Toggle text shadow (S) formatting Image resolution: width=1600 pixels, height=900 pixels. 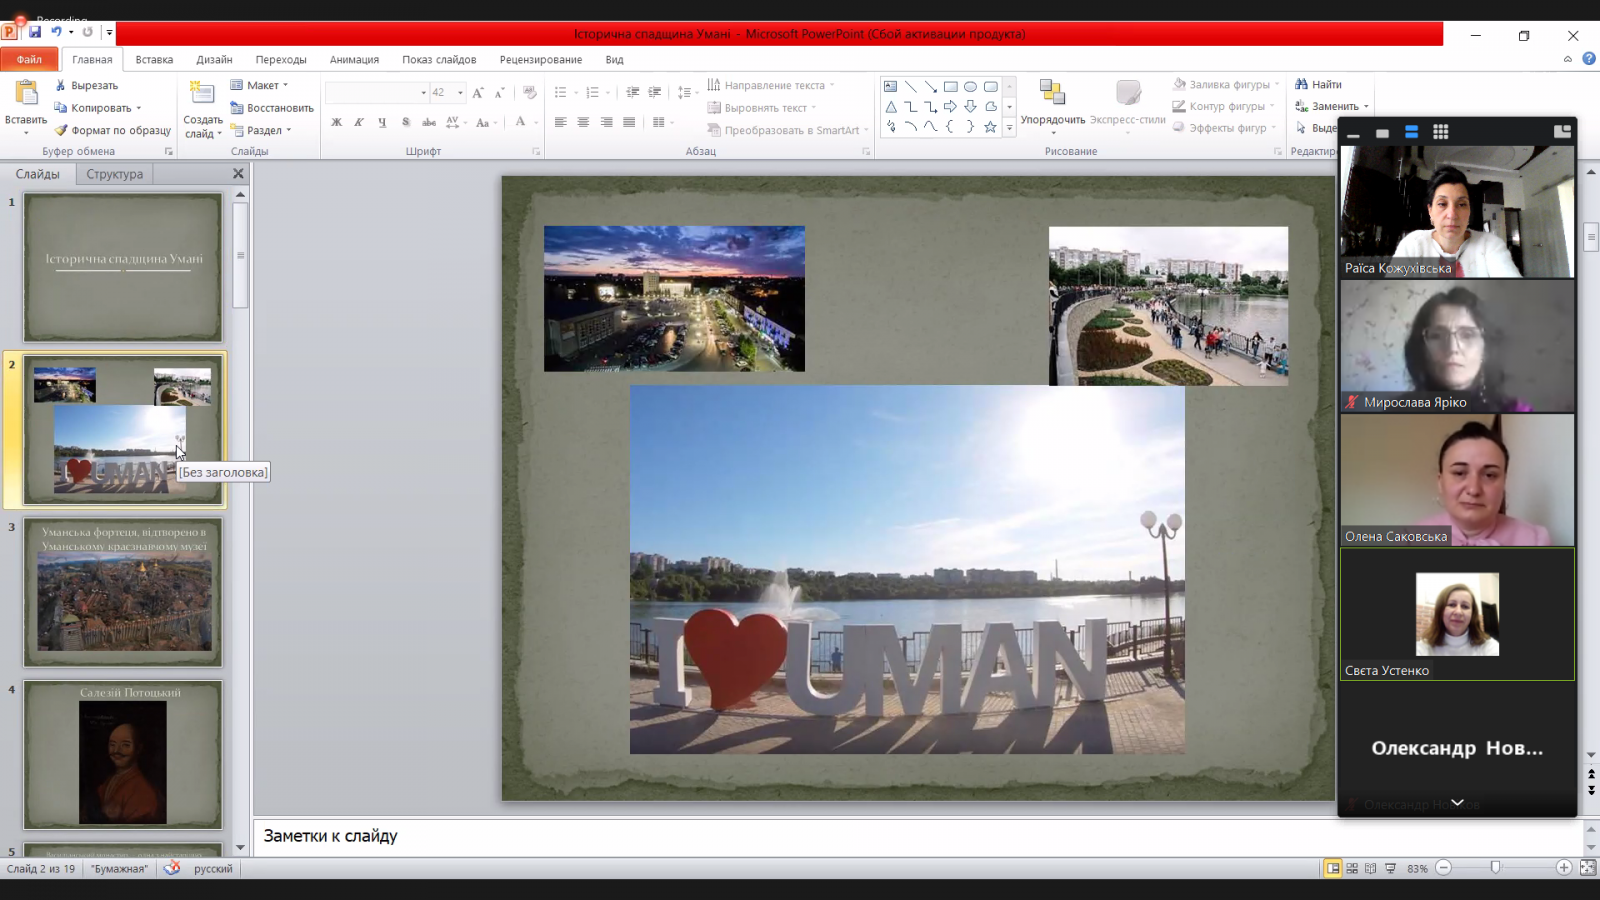pyautogui.click(x=405, y=122)
